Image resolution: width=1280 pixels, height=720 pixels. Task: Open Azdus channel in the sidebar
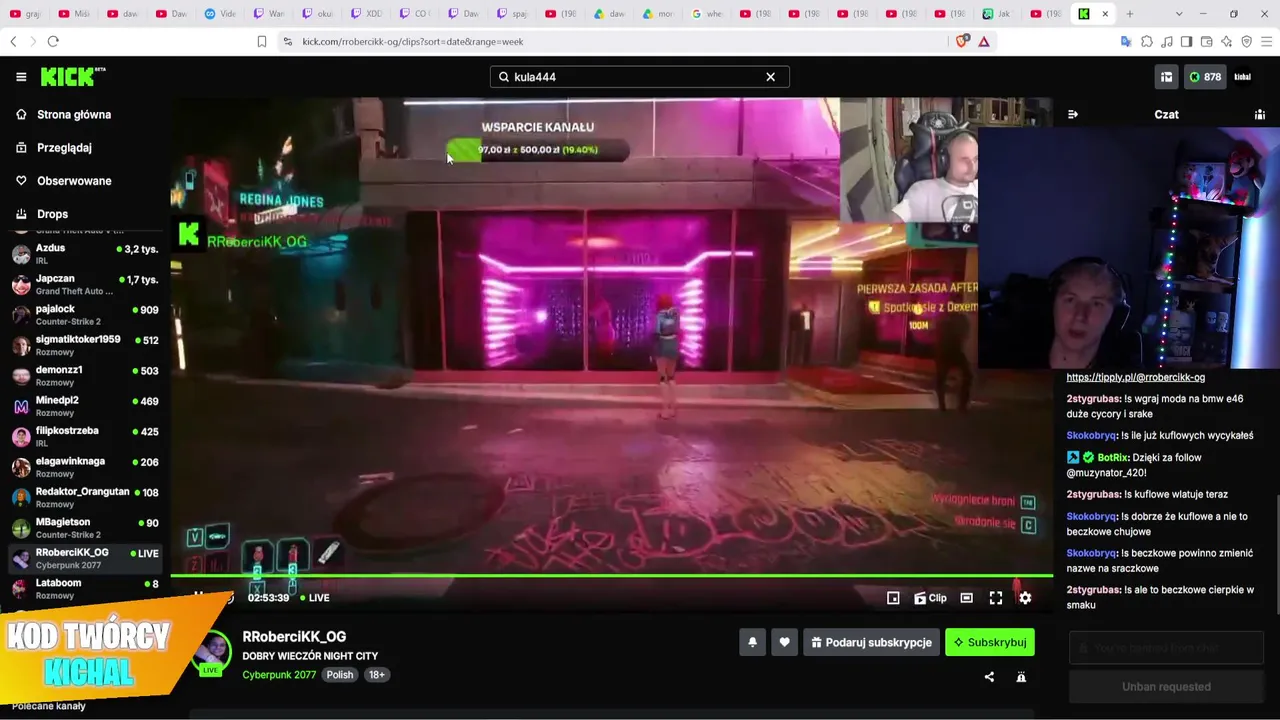[x=85, y=254]
